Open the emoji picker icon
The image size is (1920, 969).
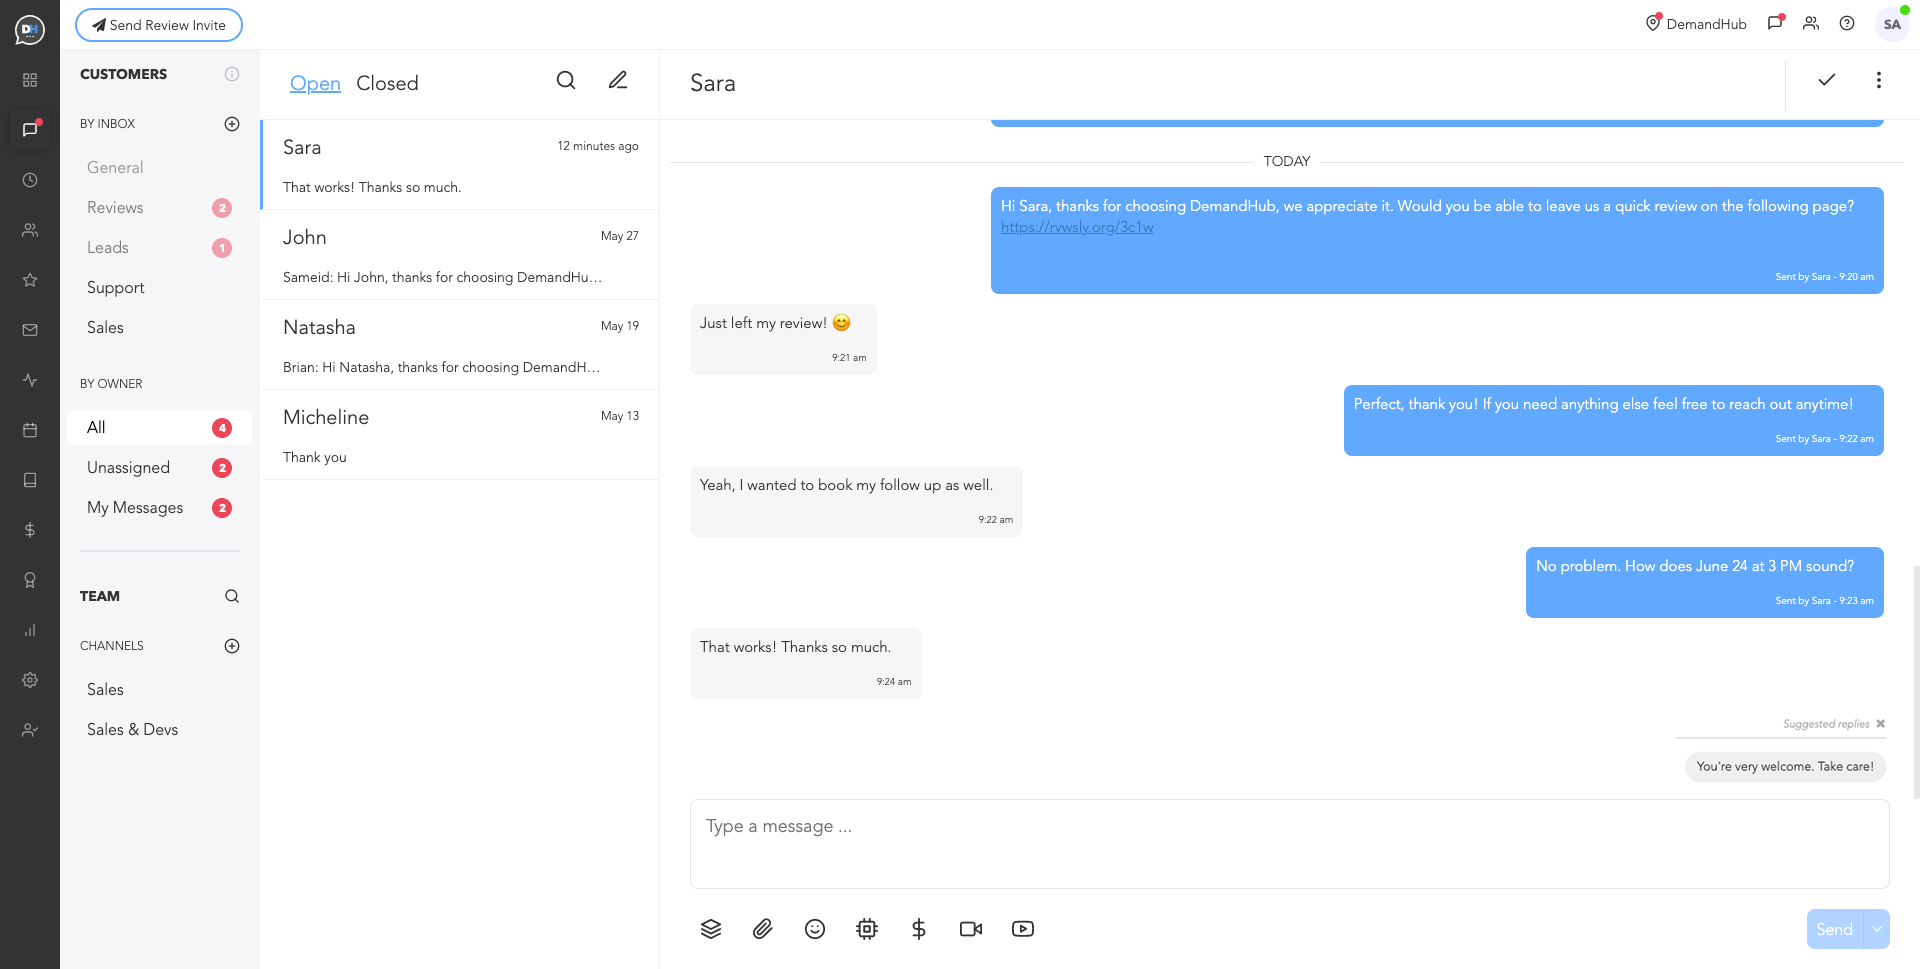coord(815,929)
